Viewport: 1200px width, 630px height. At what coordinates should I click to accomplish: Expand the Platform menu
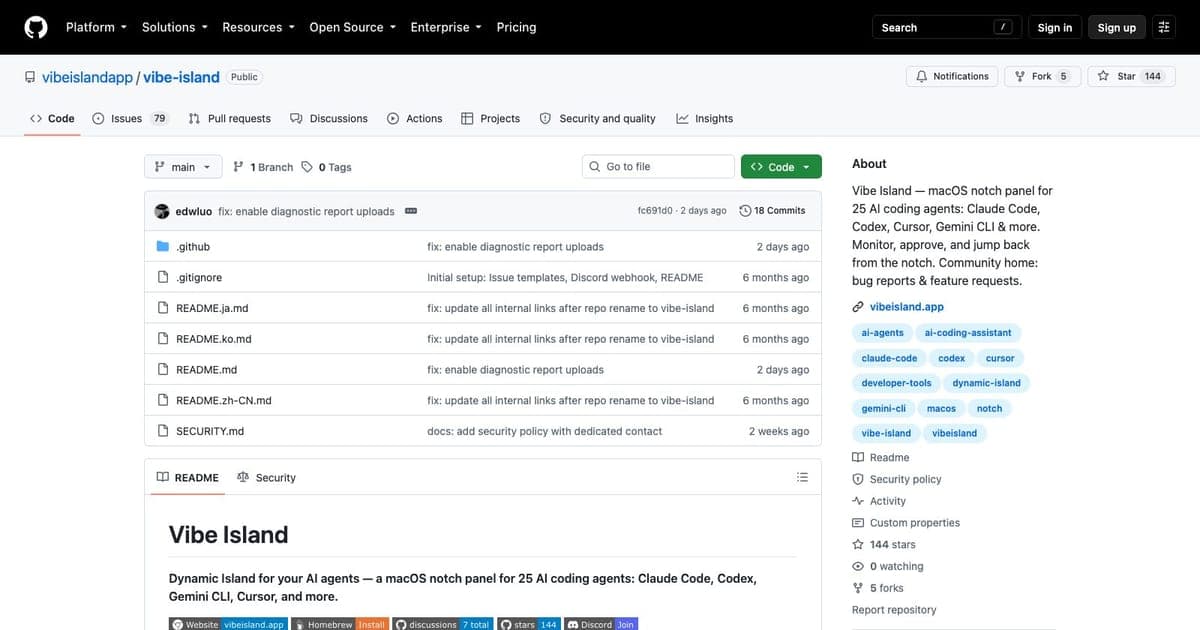coord(96,27)
